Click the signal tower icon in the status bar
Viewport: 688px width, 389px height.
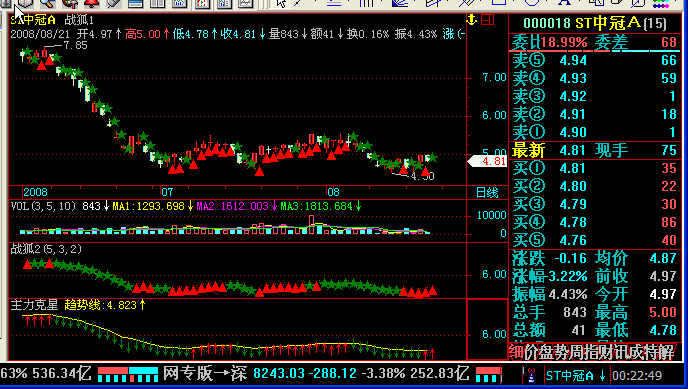(531, 376)
